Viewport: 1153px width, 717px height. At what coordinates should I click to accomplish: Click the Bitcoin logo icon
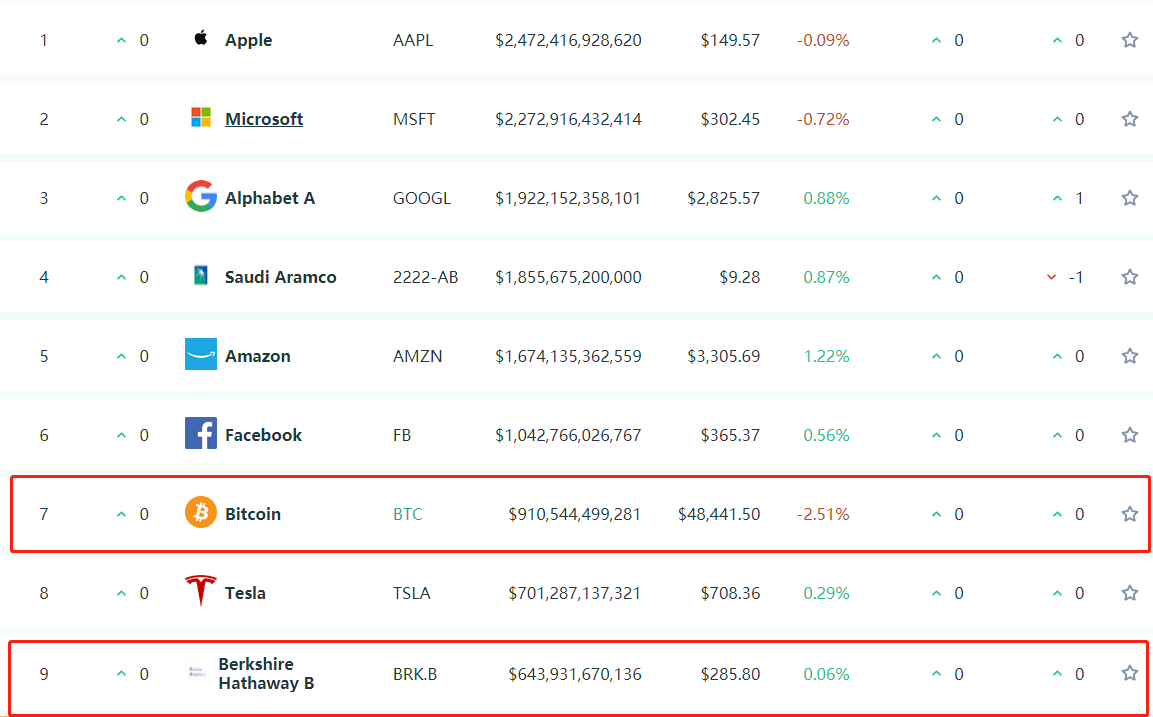tap(201, 513)
